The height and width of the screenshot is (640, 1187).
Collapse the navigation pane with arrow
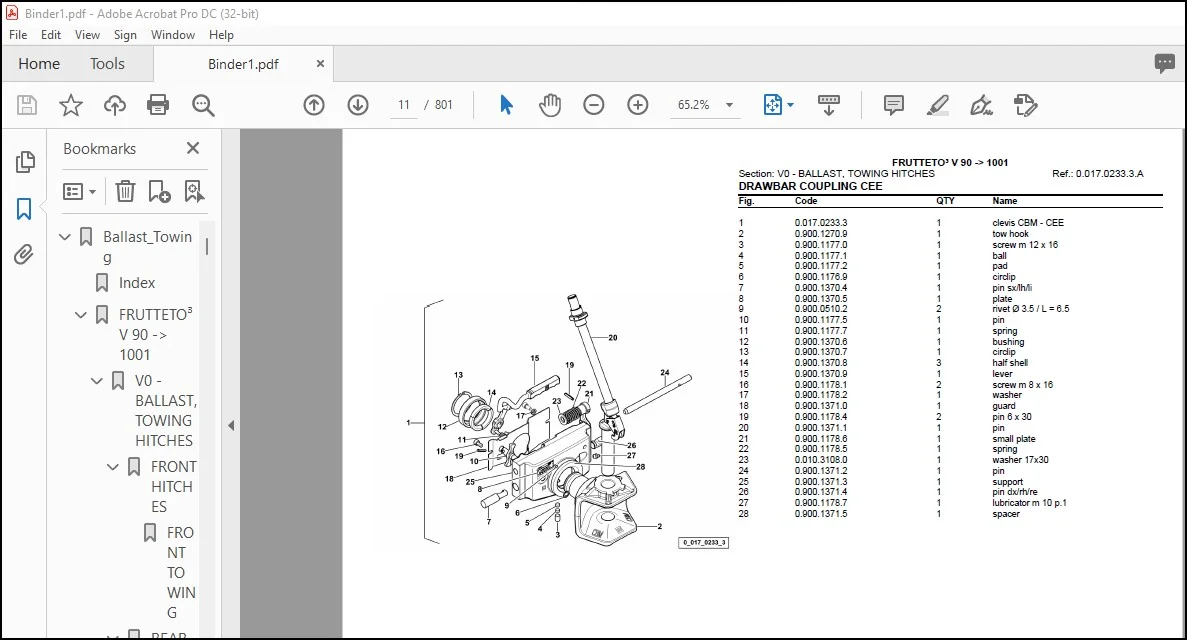pos(231,426)
